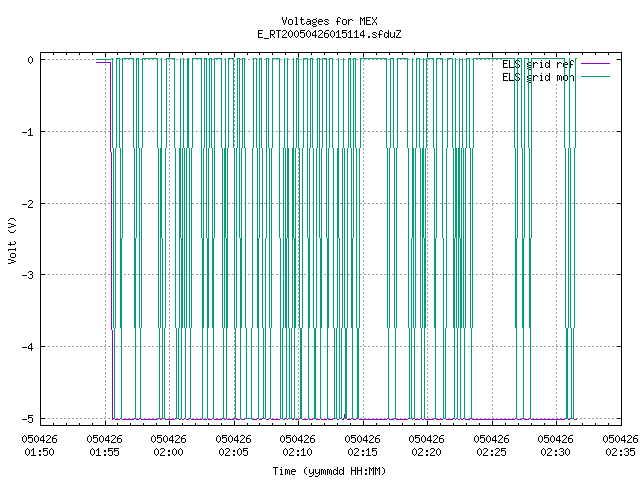Screen dimensions: 640x480
Task: Click the x-axis time label 02:15
Action: tap(362, 452)
